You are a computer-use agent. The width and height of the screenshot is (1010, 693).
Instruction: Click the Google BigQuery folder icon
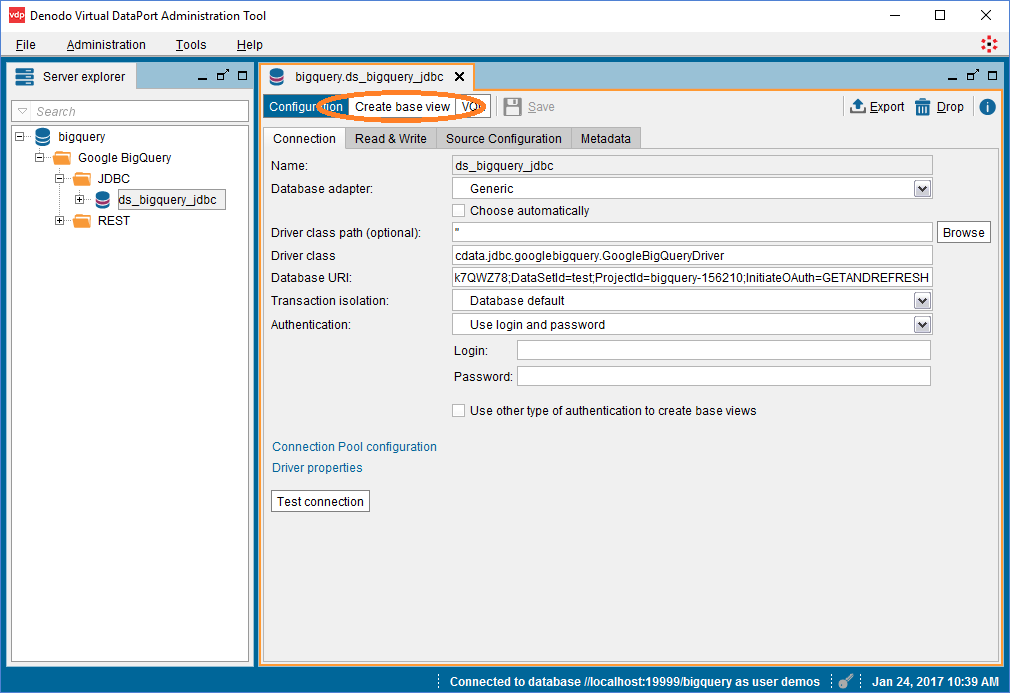coord(62,158)
